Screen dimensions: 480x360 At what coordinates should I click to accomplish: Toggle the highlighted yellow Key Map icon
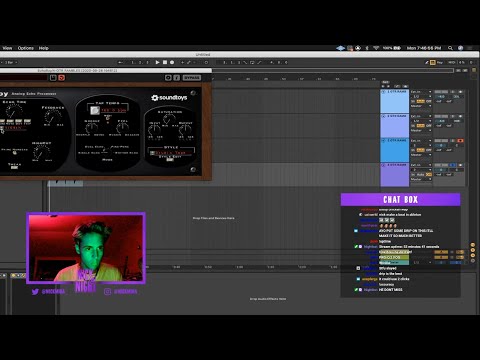pos(433,62)
